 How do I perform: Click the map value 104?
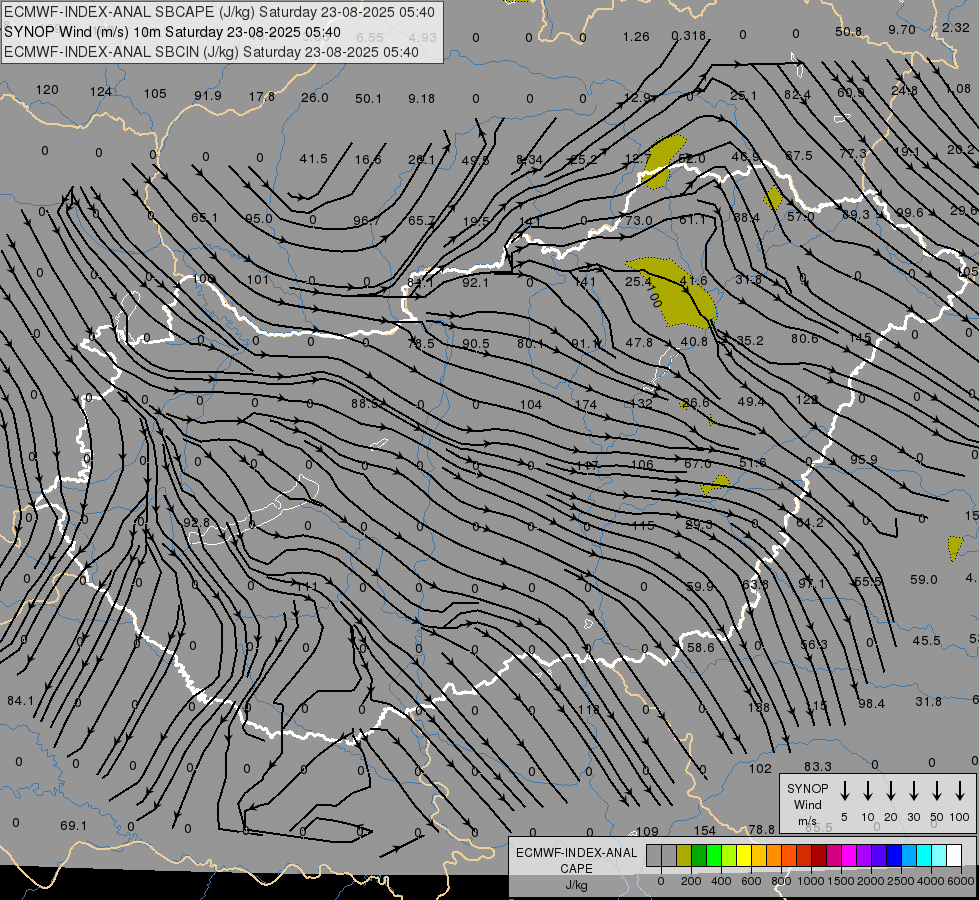[x=531, y=405]
